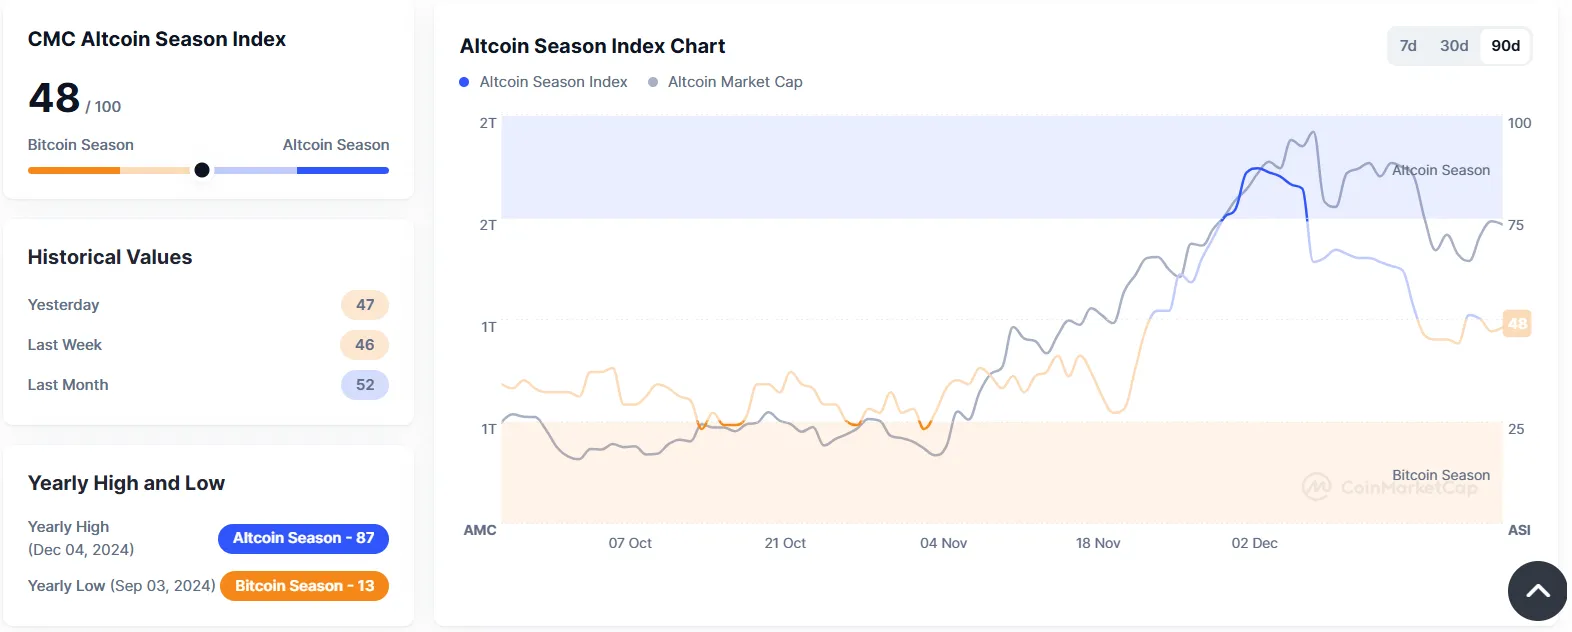Click the 02 Dec date on axis

[1254, 543]
